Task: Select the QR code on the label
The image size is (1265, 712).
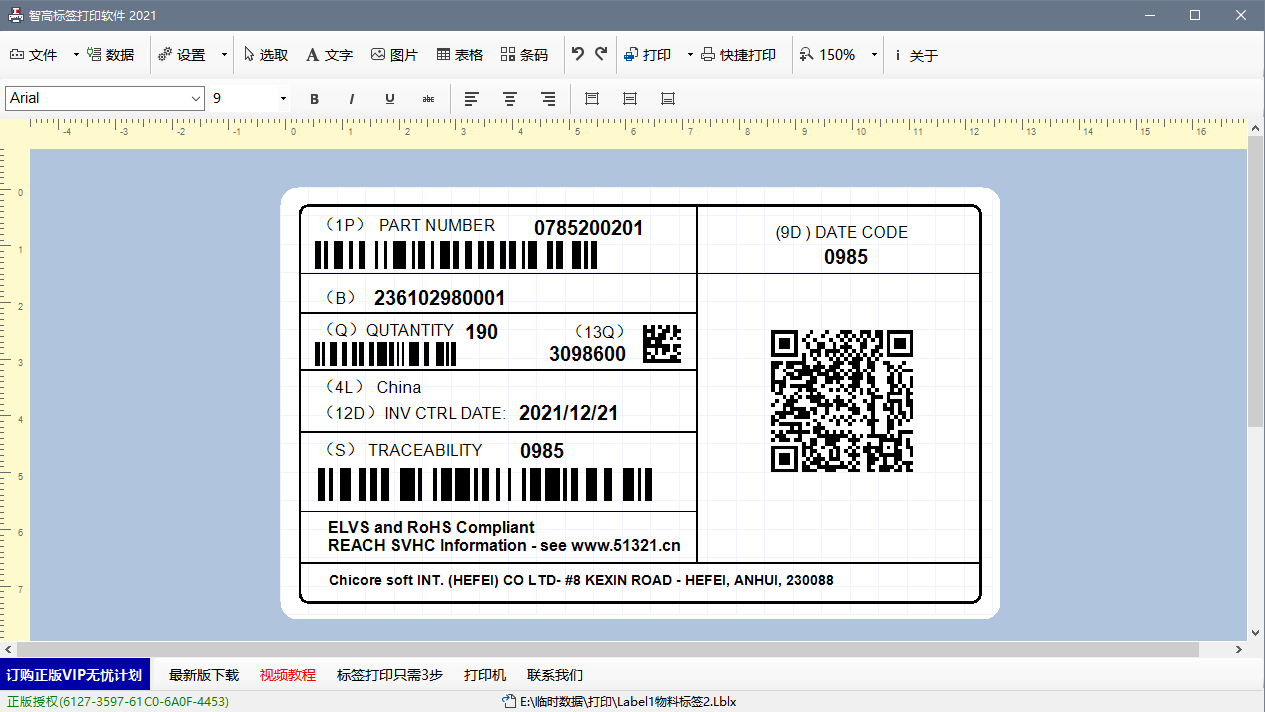Action: [x=842, y=401]
